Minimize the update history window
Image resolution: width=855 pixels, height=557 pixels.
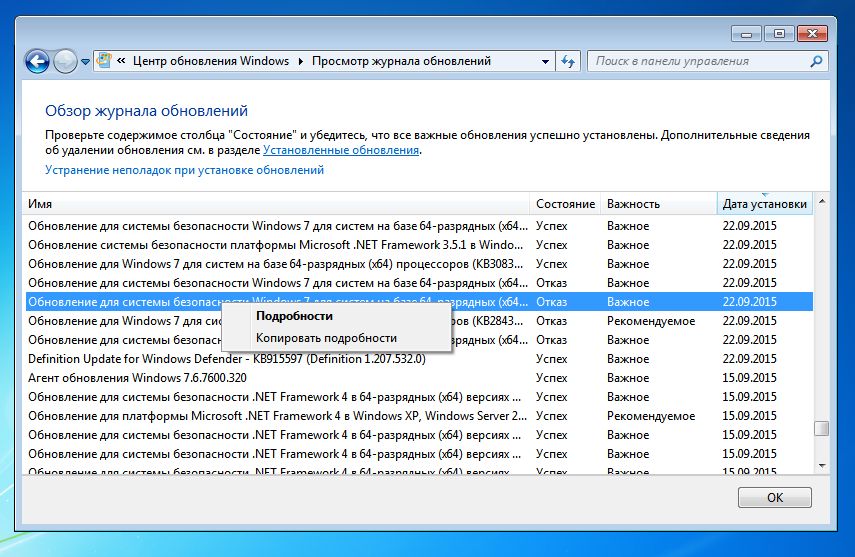pyautogui.click(x=746, y=34)
